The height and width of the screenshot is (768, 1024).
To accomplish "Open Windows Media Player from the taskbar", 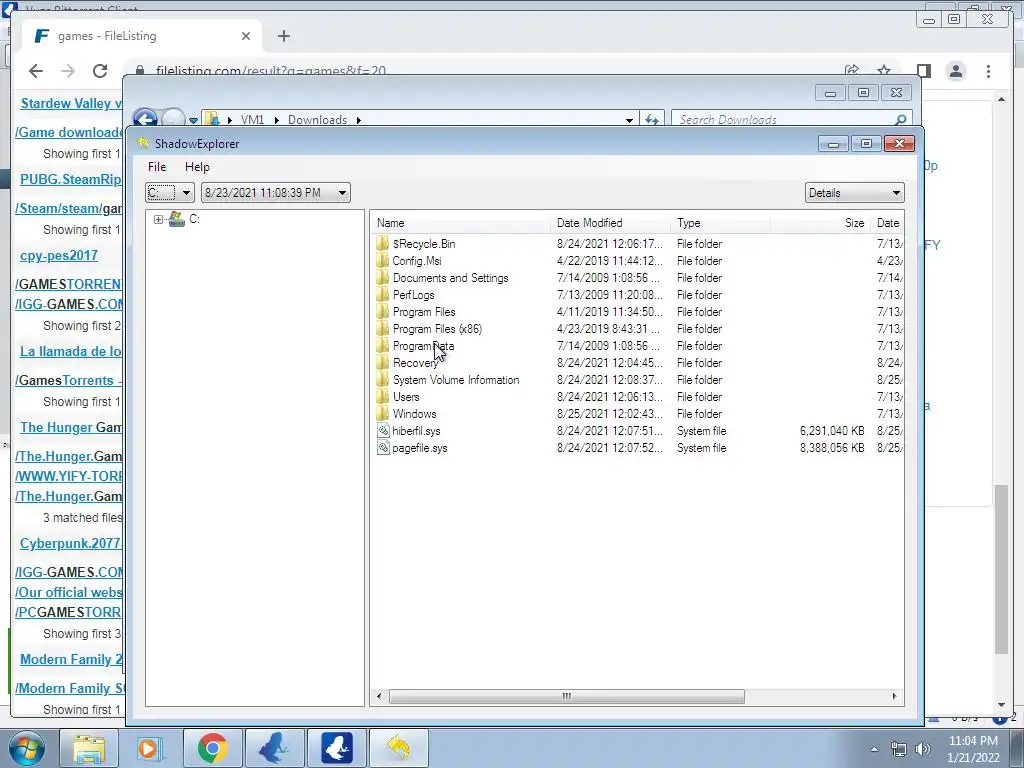I will coord(150,748).
